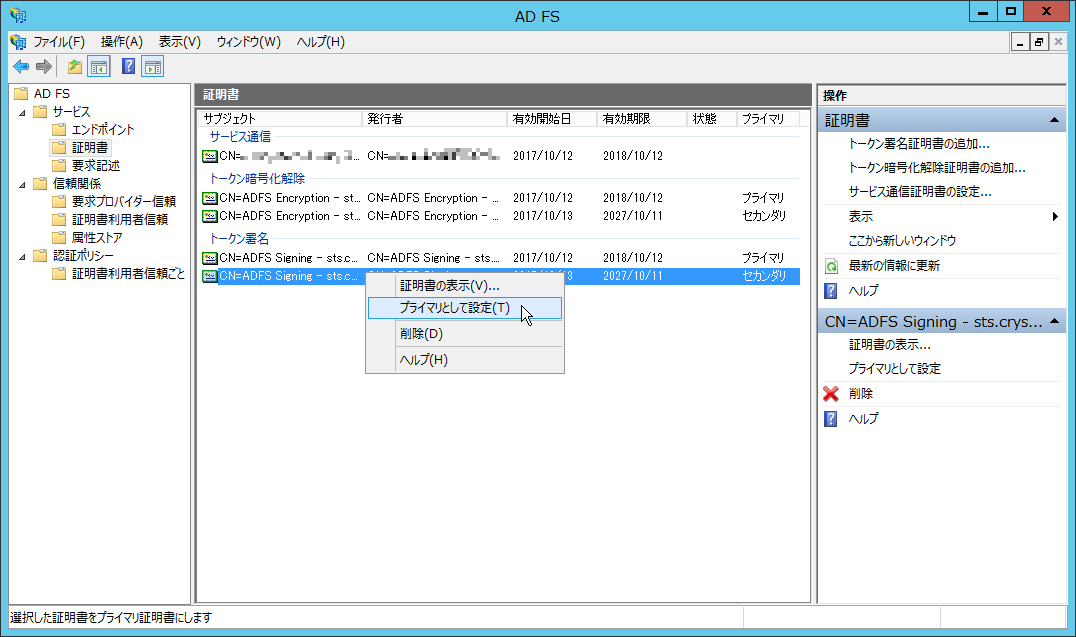The width and height of the screenshot is (1076, 637).
Task: Open the ファイル(F) menu
Action: [x=59, y=42]
